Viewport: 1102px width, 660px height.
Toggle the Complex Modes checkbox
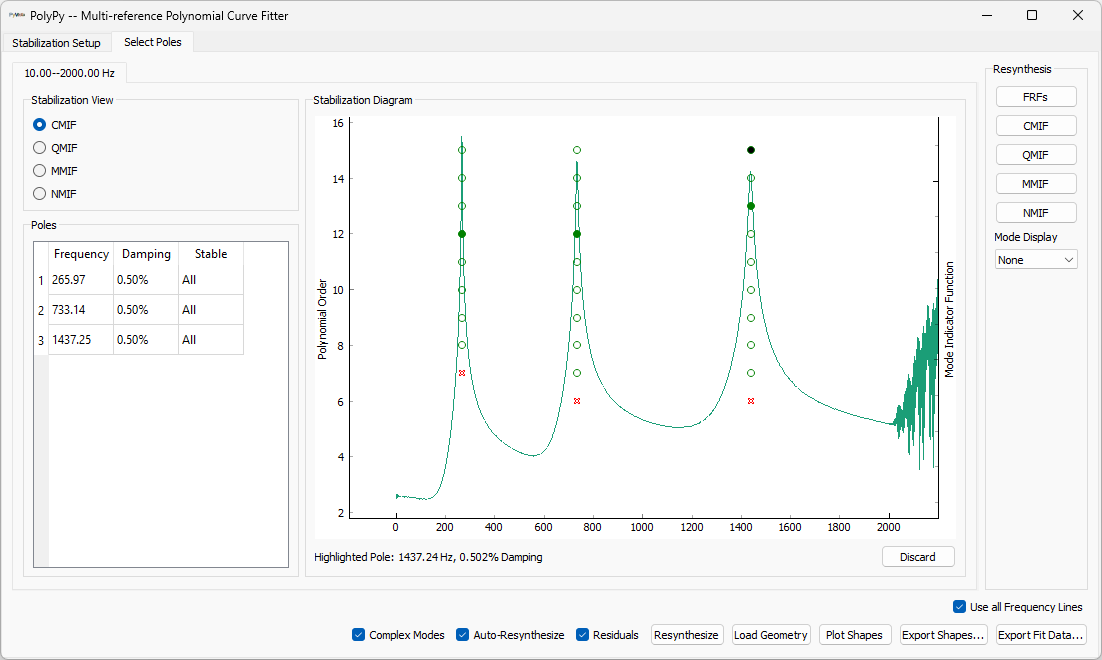pyautogui.click(x=359, y=635)
